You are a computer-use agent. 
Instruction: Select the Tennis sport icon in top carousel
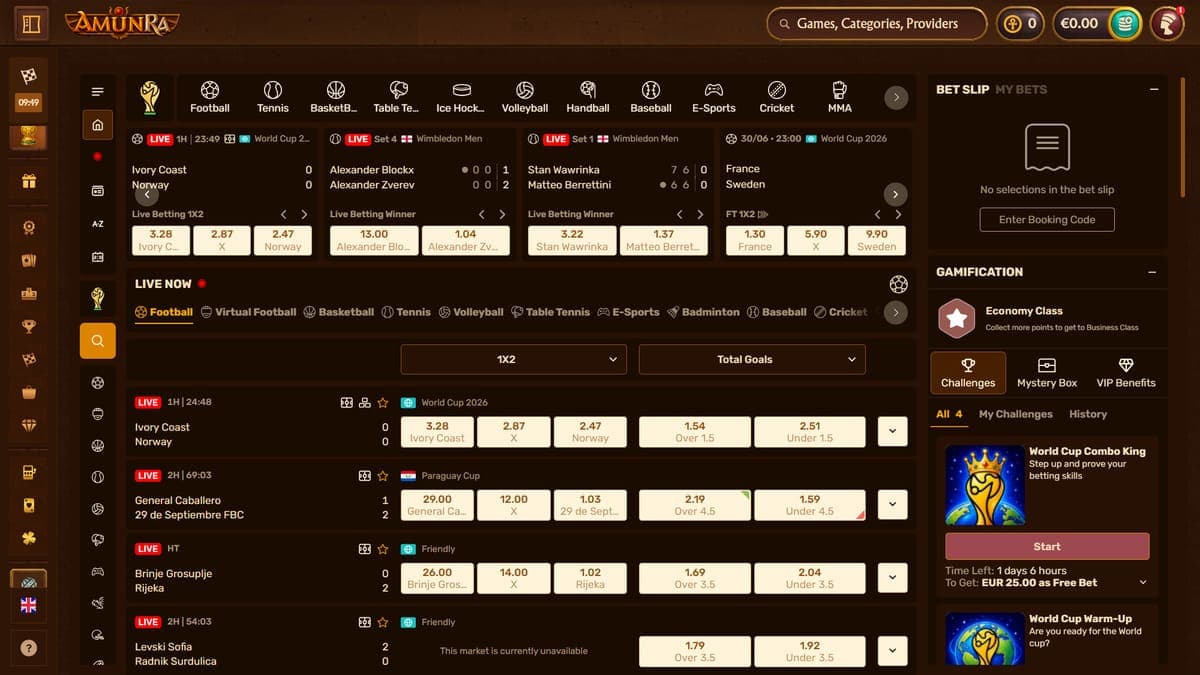[x=273, y=97]
